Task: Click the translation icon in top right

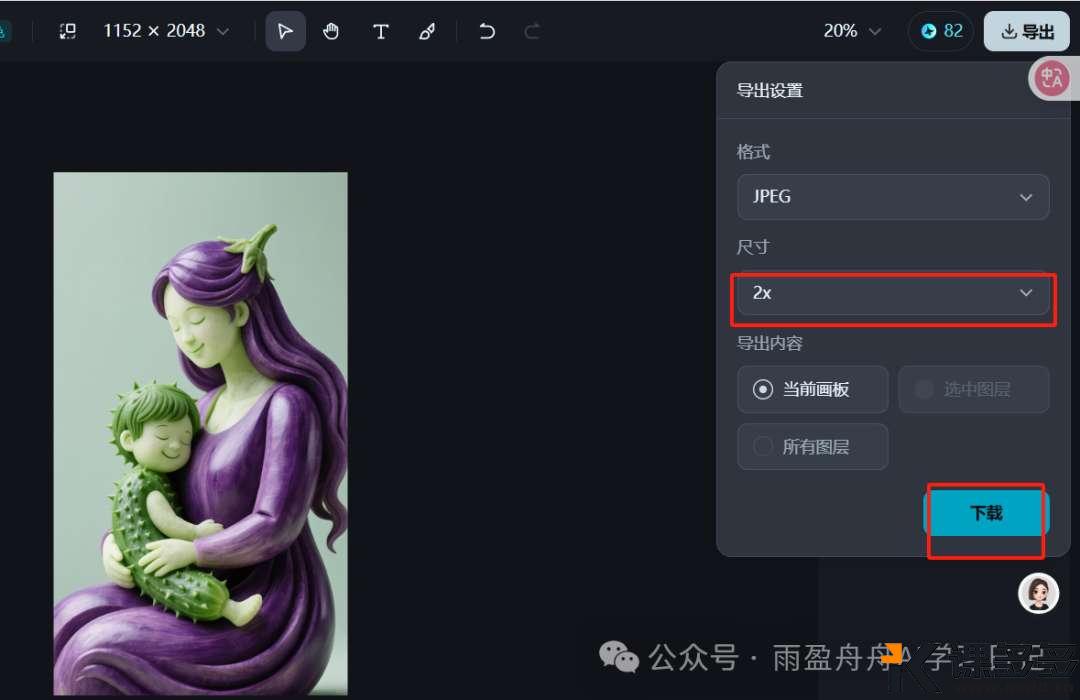Action: [x=1051, y=78]
